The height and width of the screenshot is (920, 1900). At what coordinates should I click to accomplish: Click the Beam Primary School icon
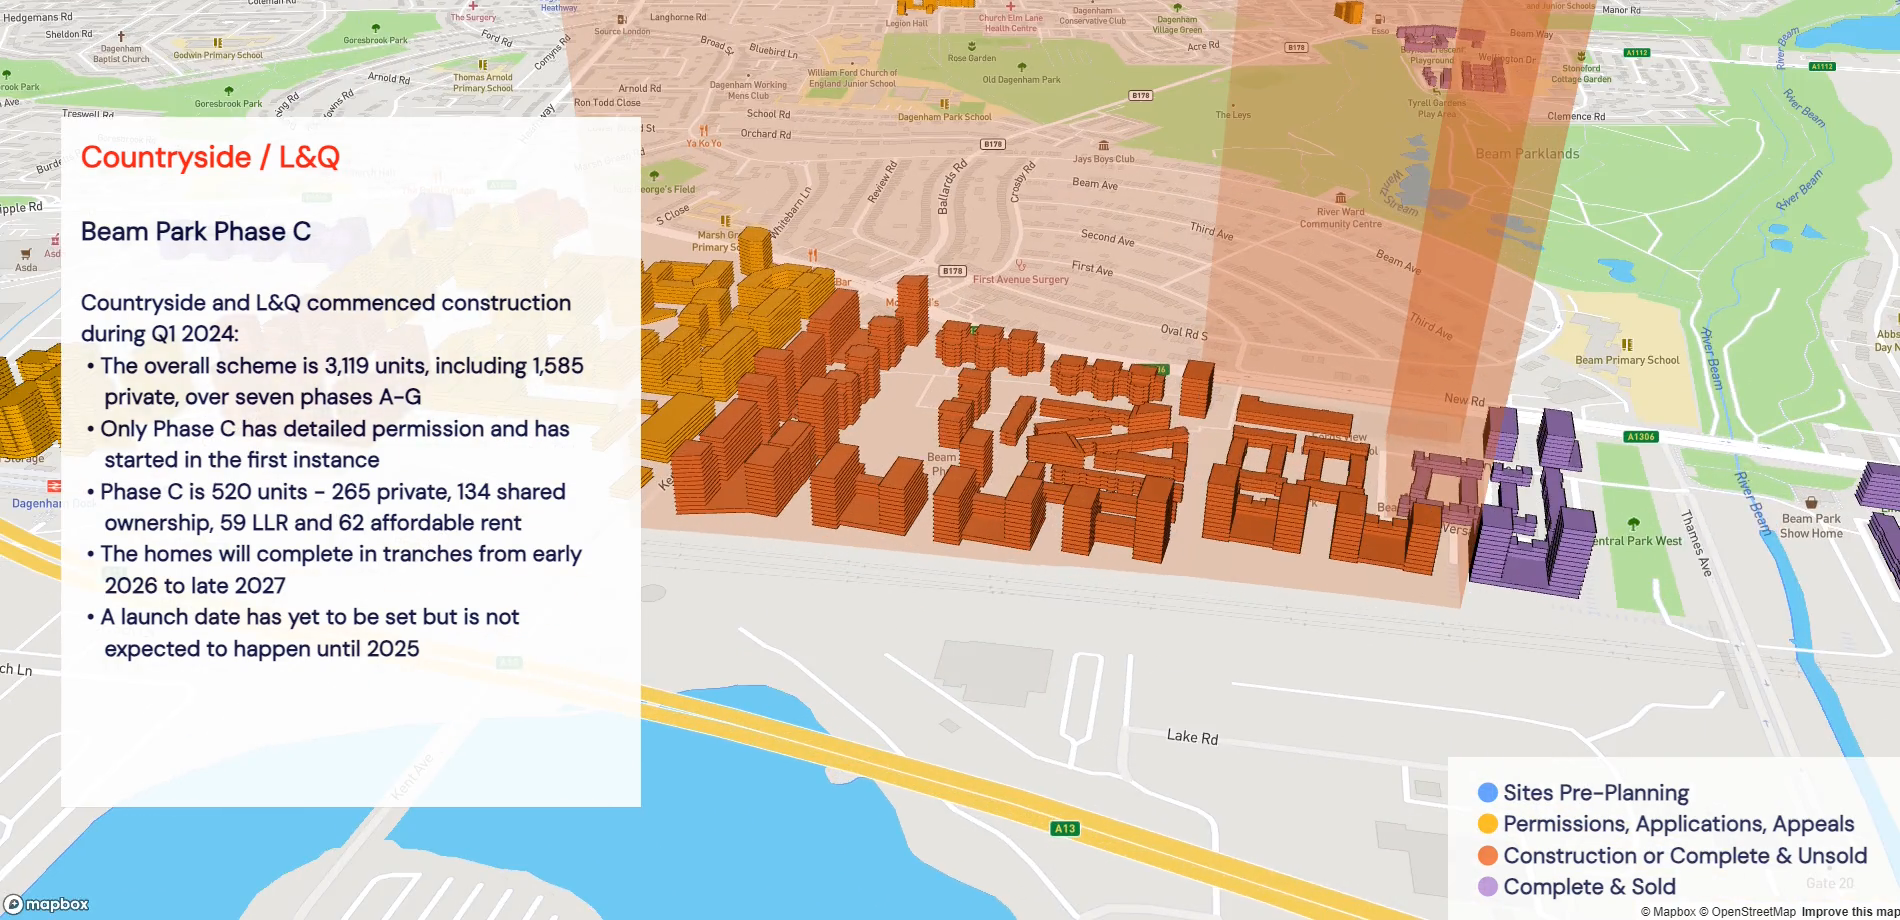tap(1627, 345)
